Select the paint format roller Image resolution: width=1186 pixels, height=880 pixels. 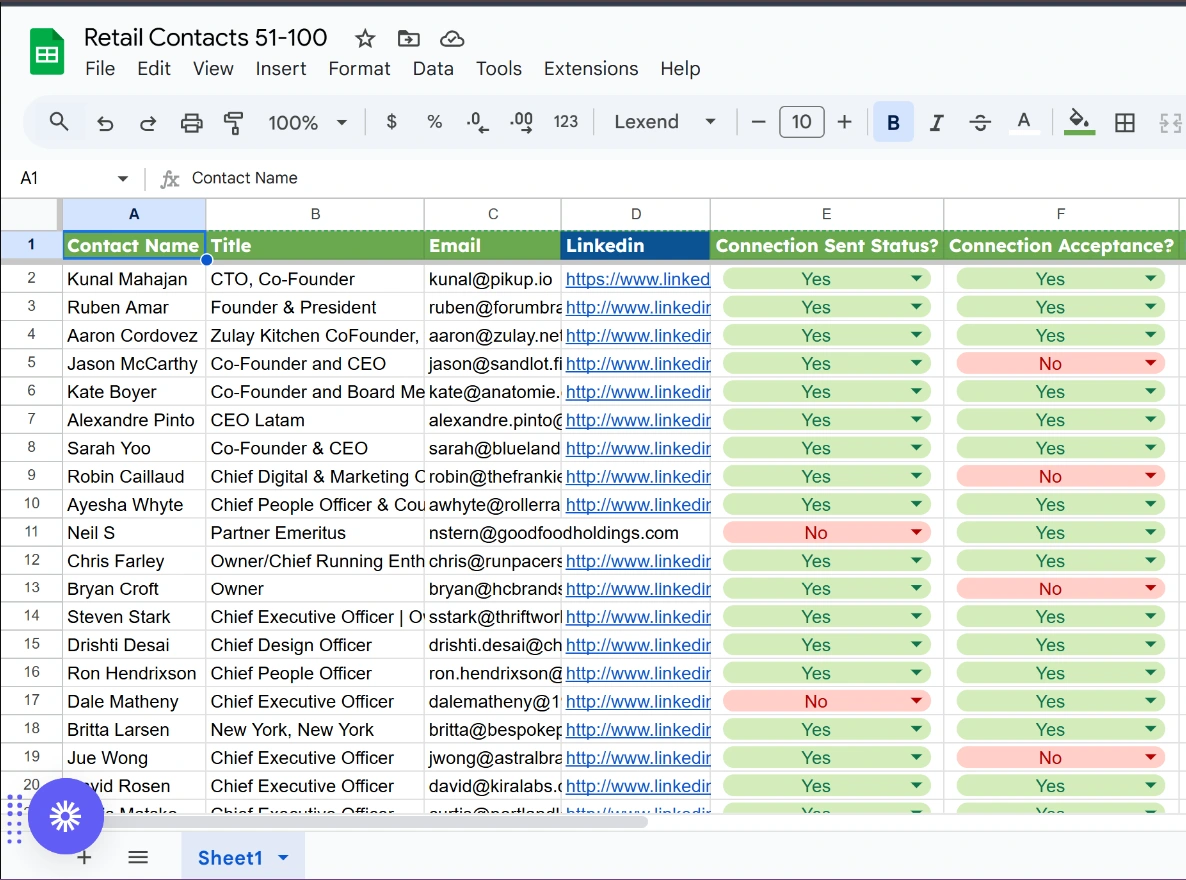(234, 123)
